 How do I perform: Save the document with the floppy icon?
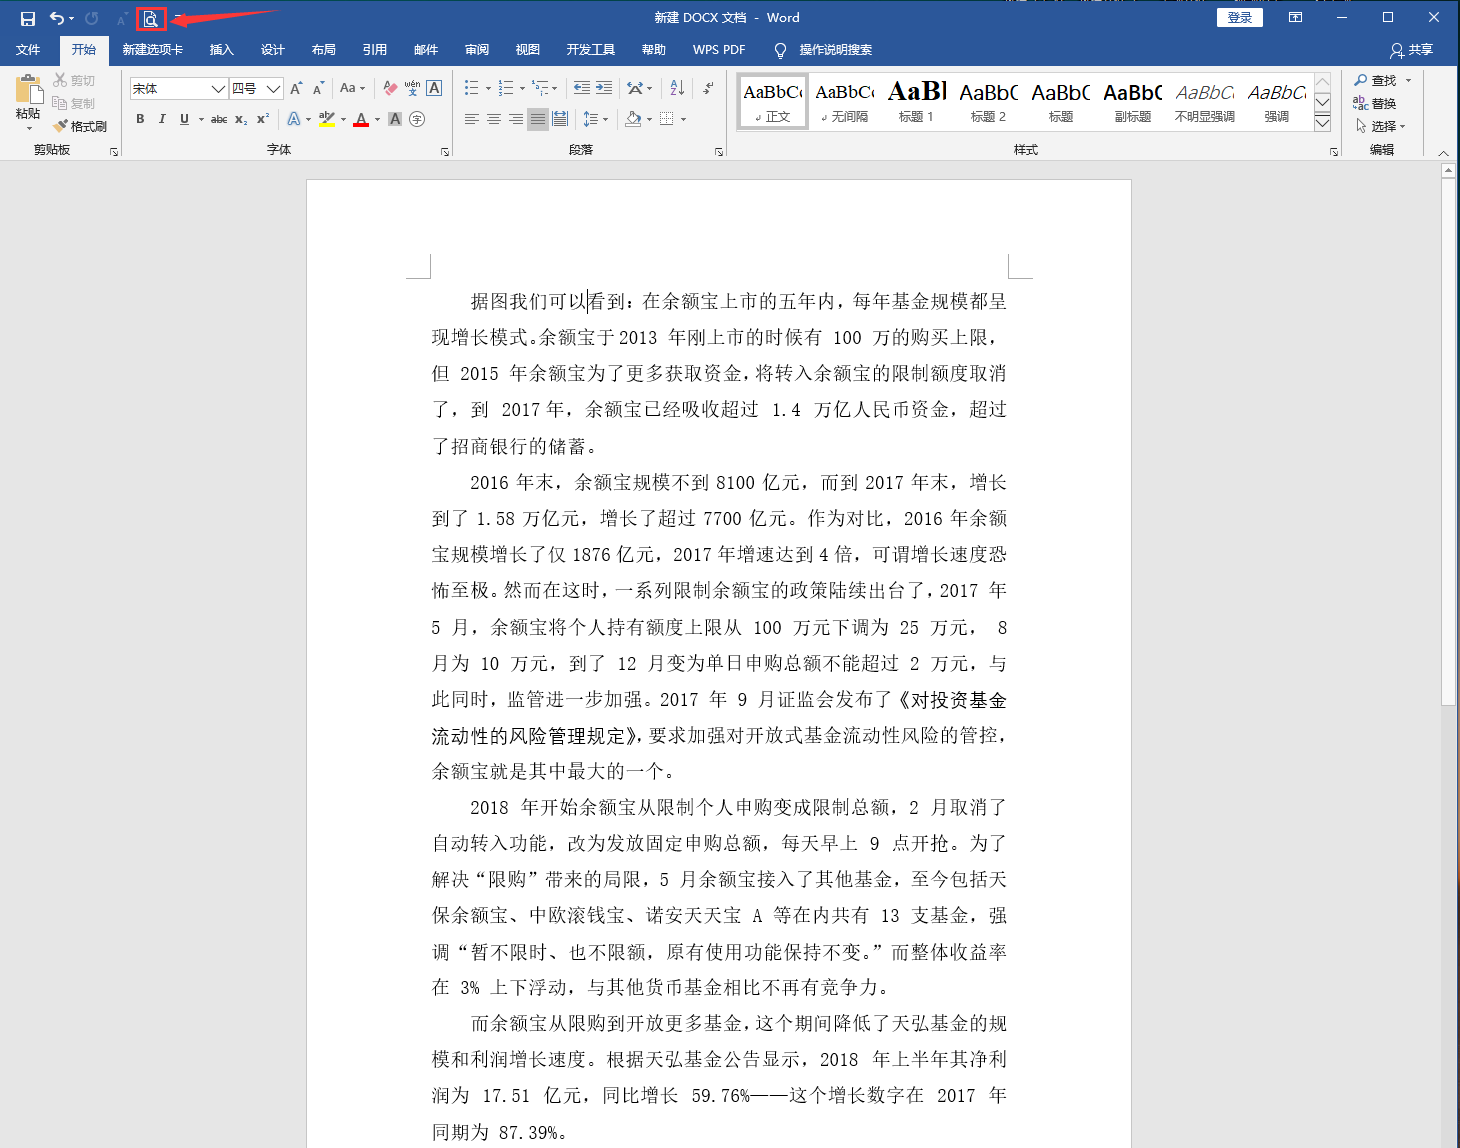pos(27,18)
